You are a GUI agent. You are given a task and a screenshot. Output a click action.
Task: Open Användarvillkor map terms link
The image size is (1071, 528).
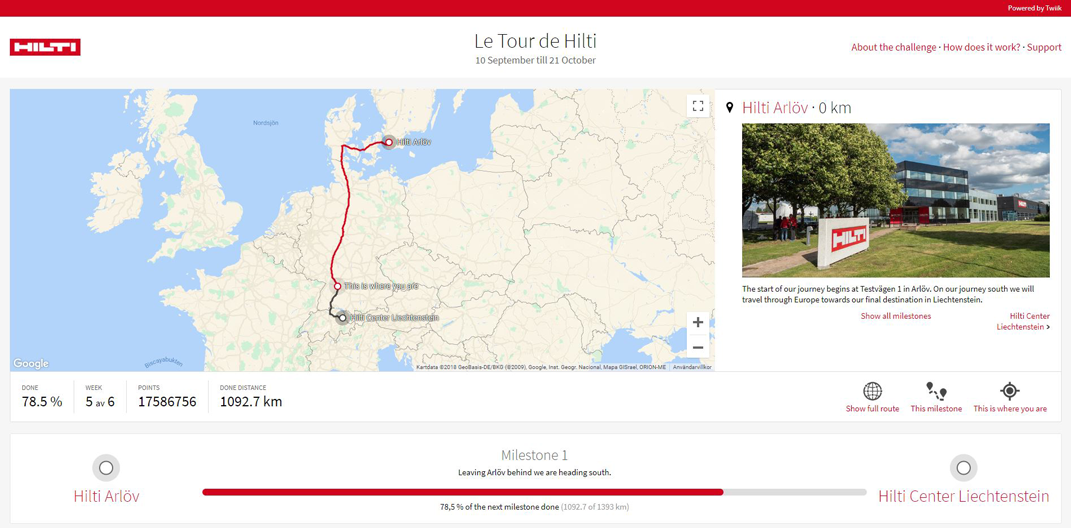692,367
